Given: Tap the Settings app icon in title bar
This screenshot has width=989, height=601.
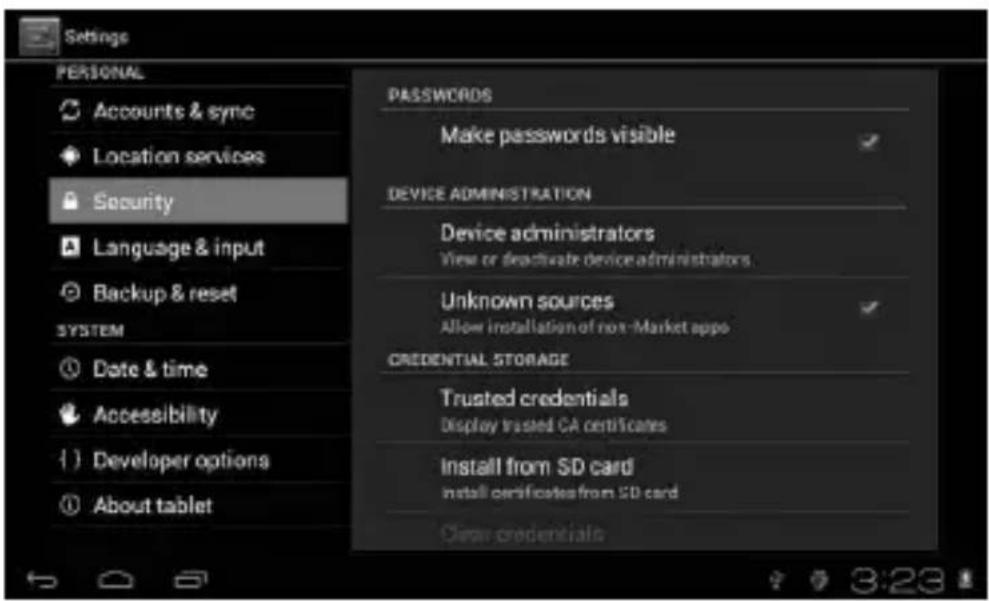Looking at the screenshot, I should 38,36.
